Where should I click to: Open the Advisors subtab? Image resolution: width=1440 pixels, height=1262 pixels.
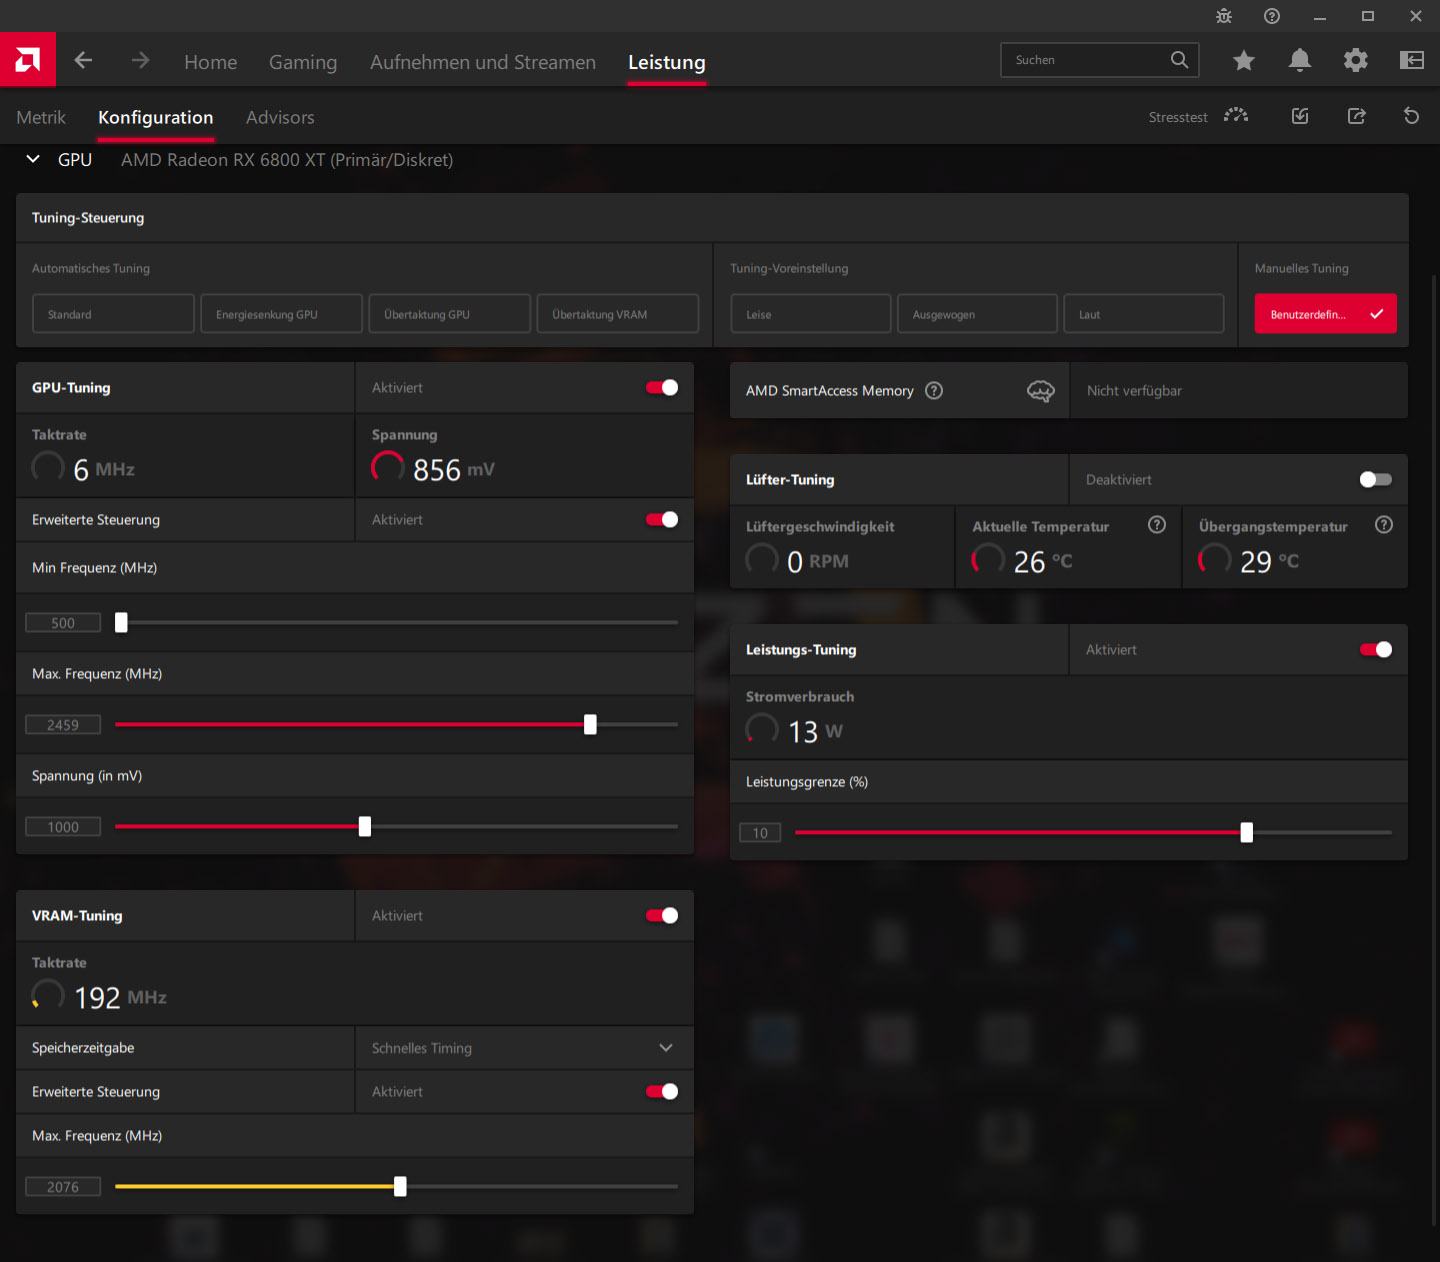(x=280, y=117)
